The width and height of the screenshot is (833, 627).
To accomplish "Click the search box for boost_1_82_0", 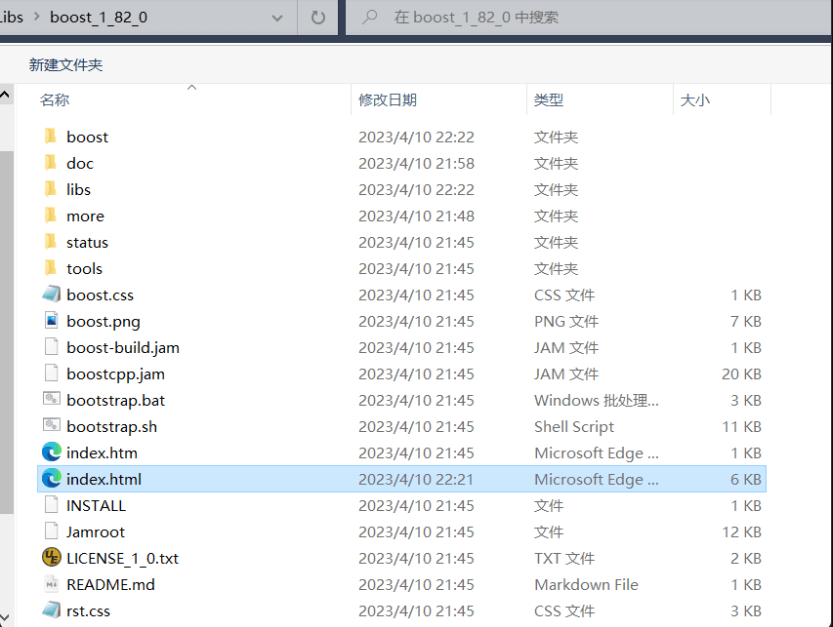I will (x=587, y=18).
